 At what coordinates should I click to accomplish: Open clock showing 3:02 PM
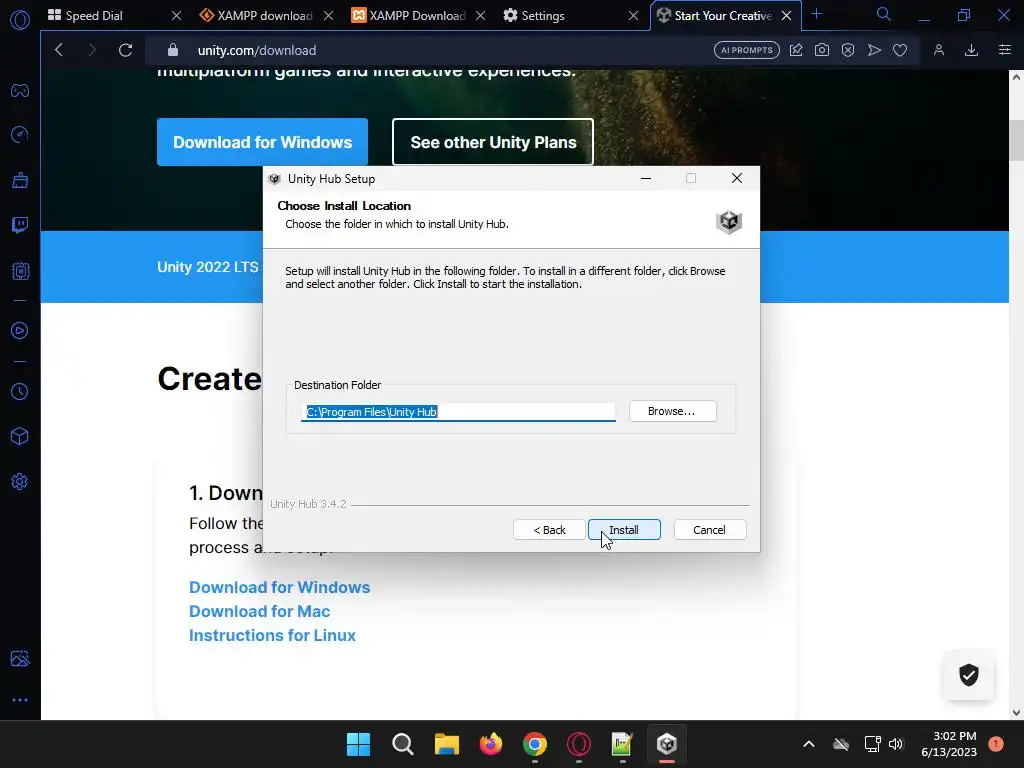(x=949, y=744)
